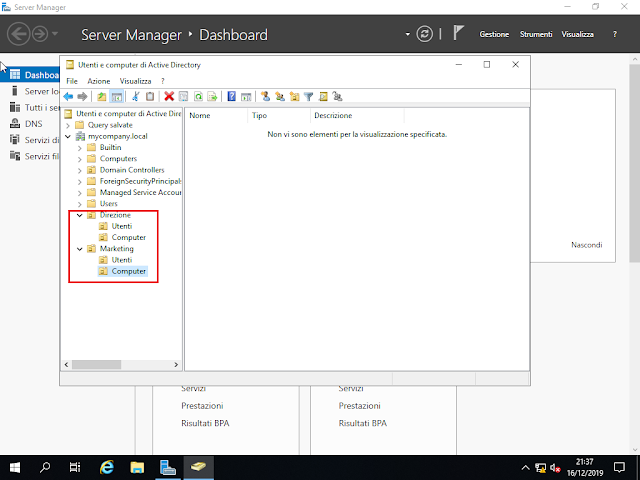Open the Azione menu

pyautogui.click(x=98, y=81)
